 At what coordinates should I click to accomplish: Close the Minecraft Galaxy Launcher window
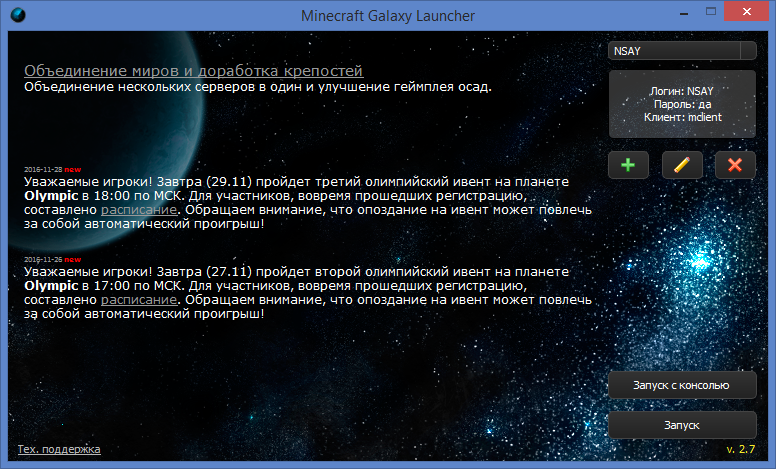pyautogui.click(x=747, y=11)
